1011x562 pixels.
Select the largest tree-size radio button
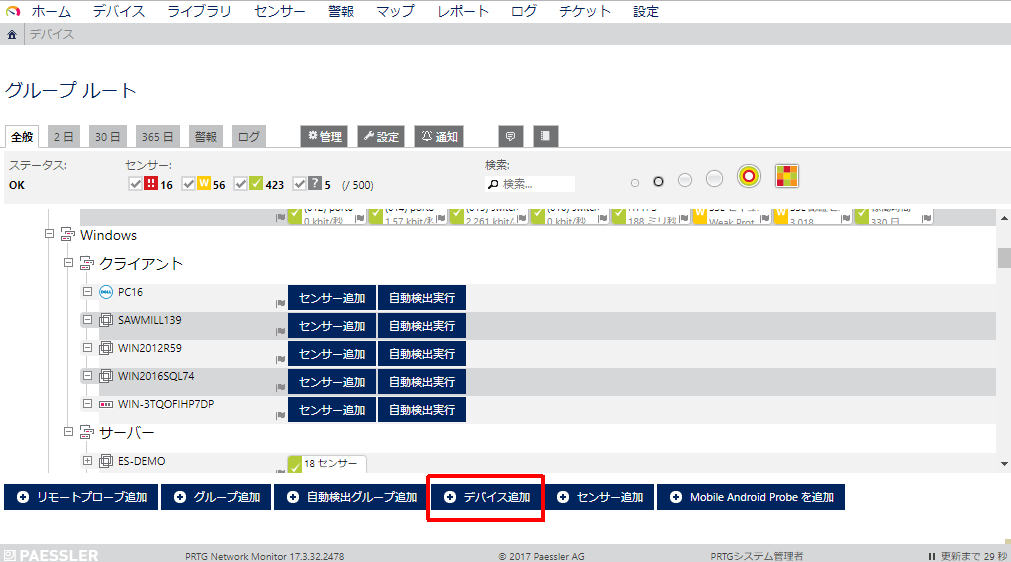714,179
